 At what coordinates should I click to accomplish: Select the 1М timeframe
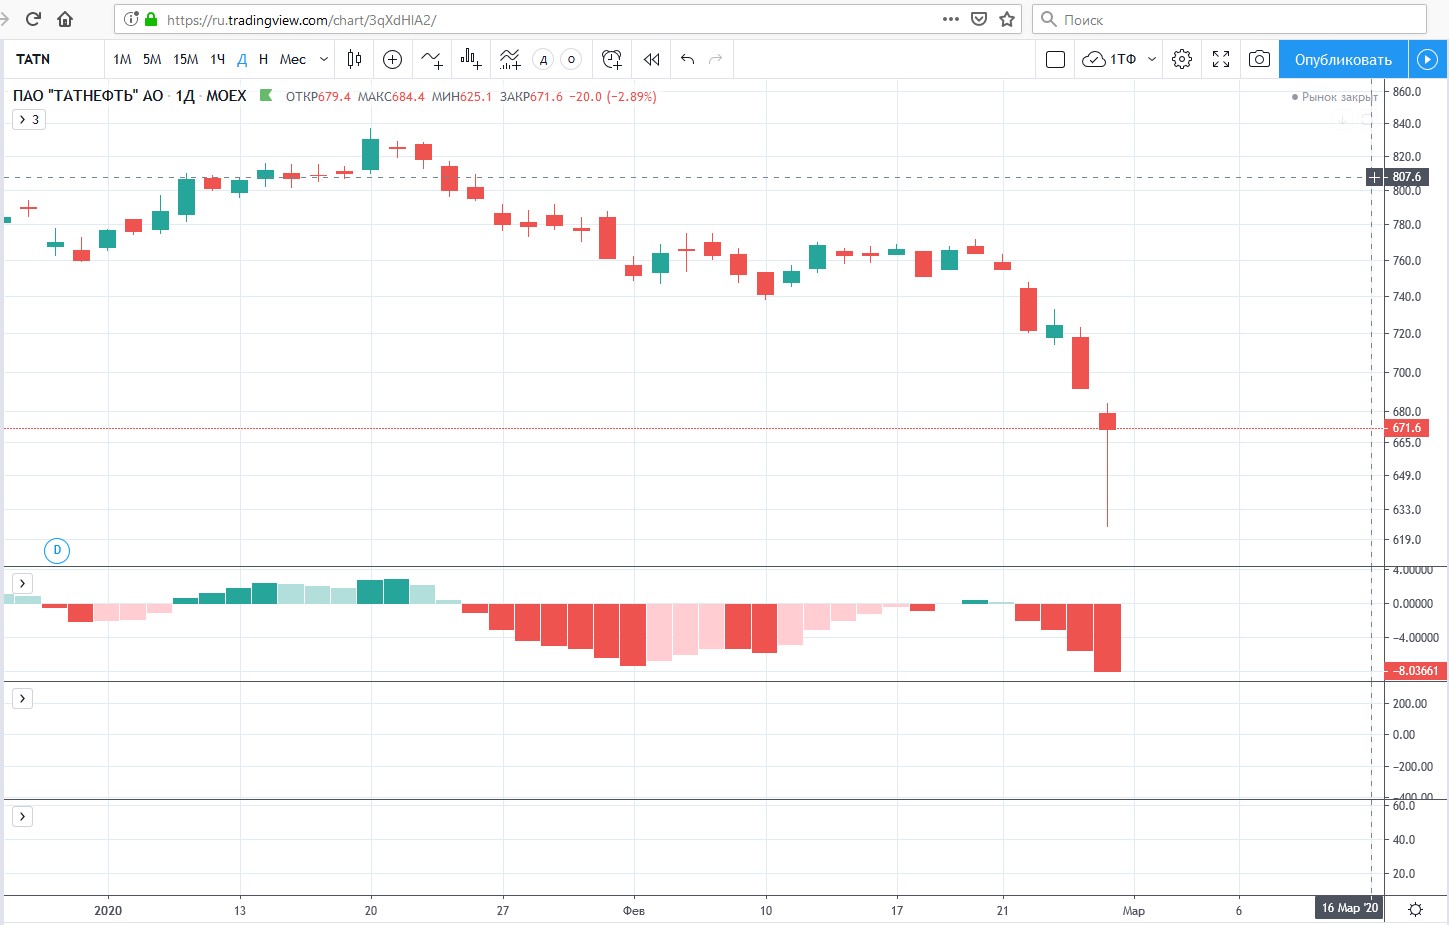point(122,59)
